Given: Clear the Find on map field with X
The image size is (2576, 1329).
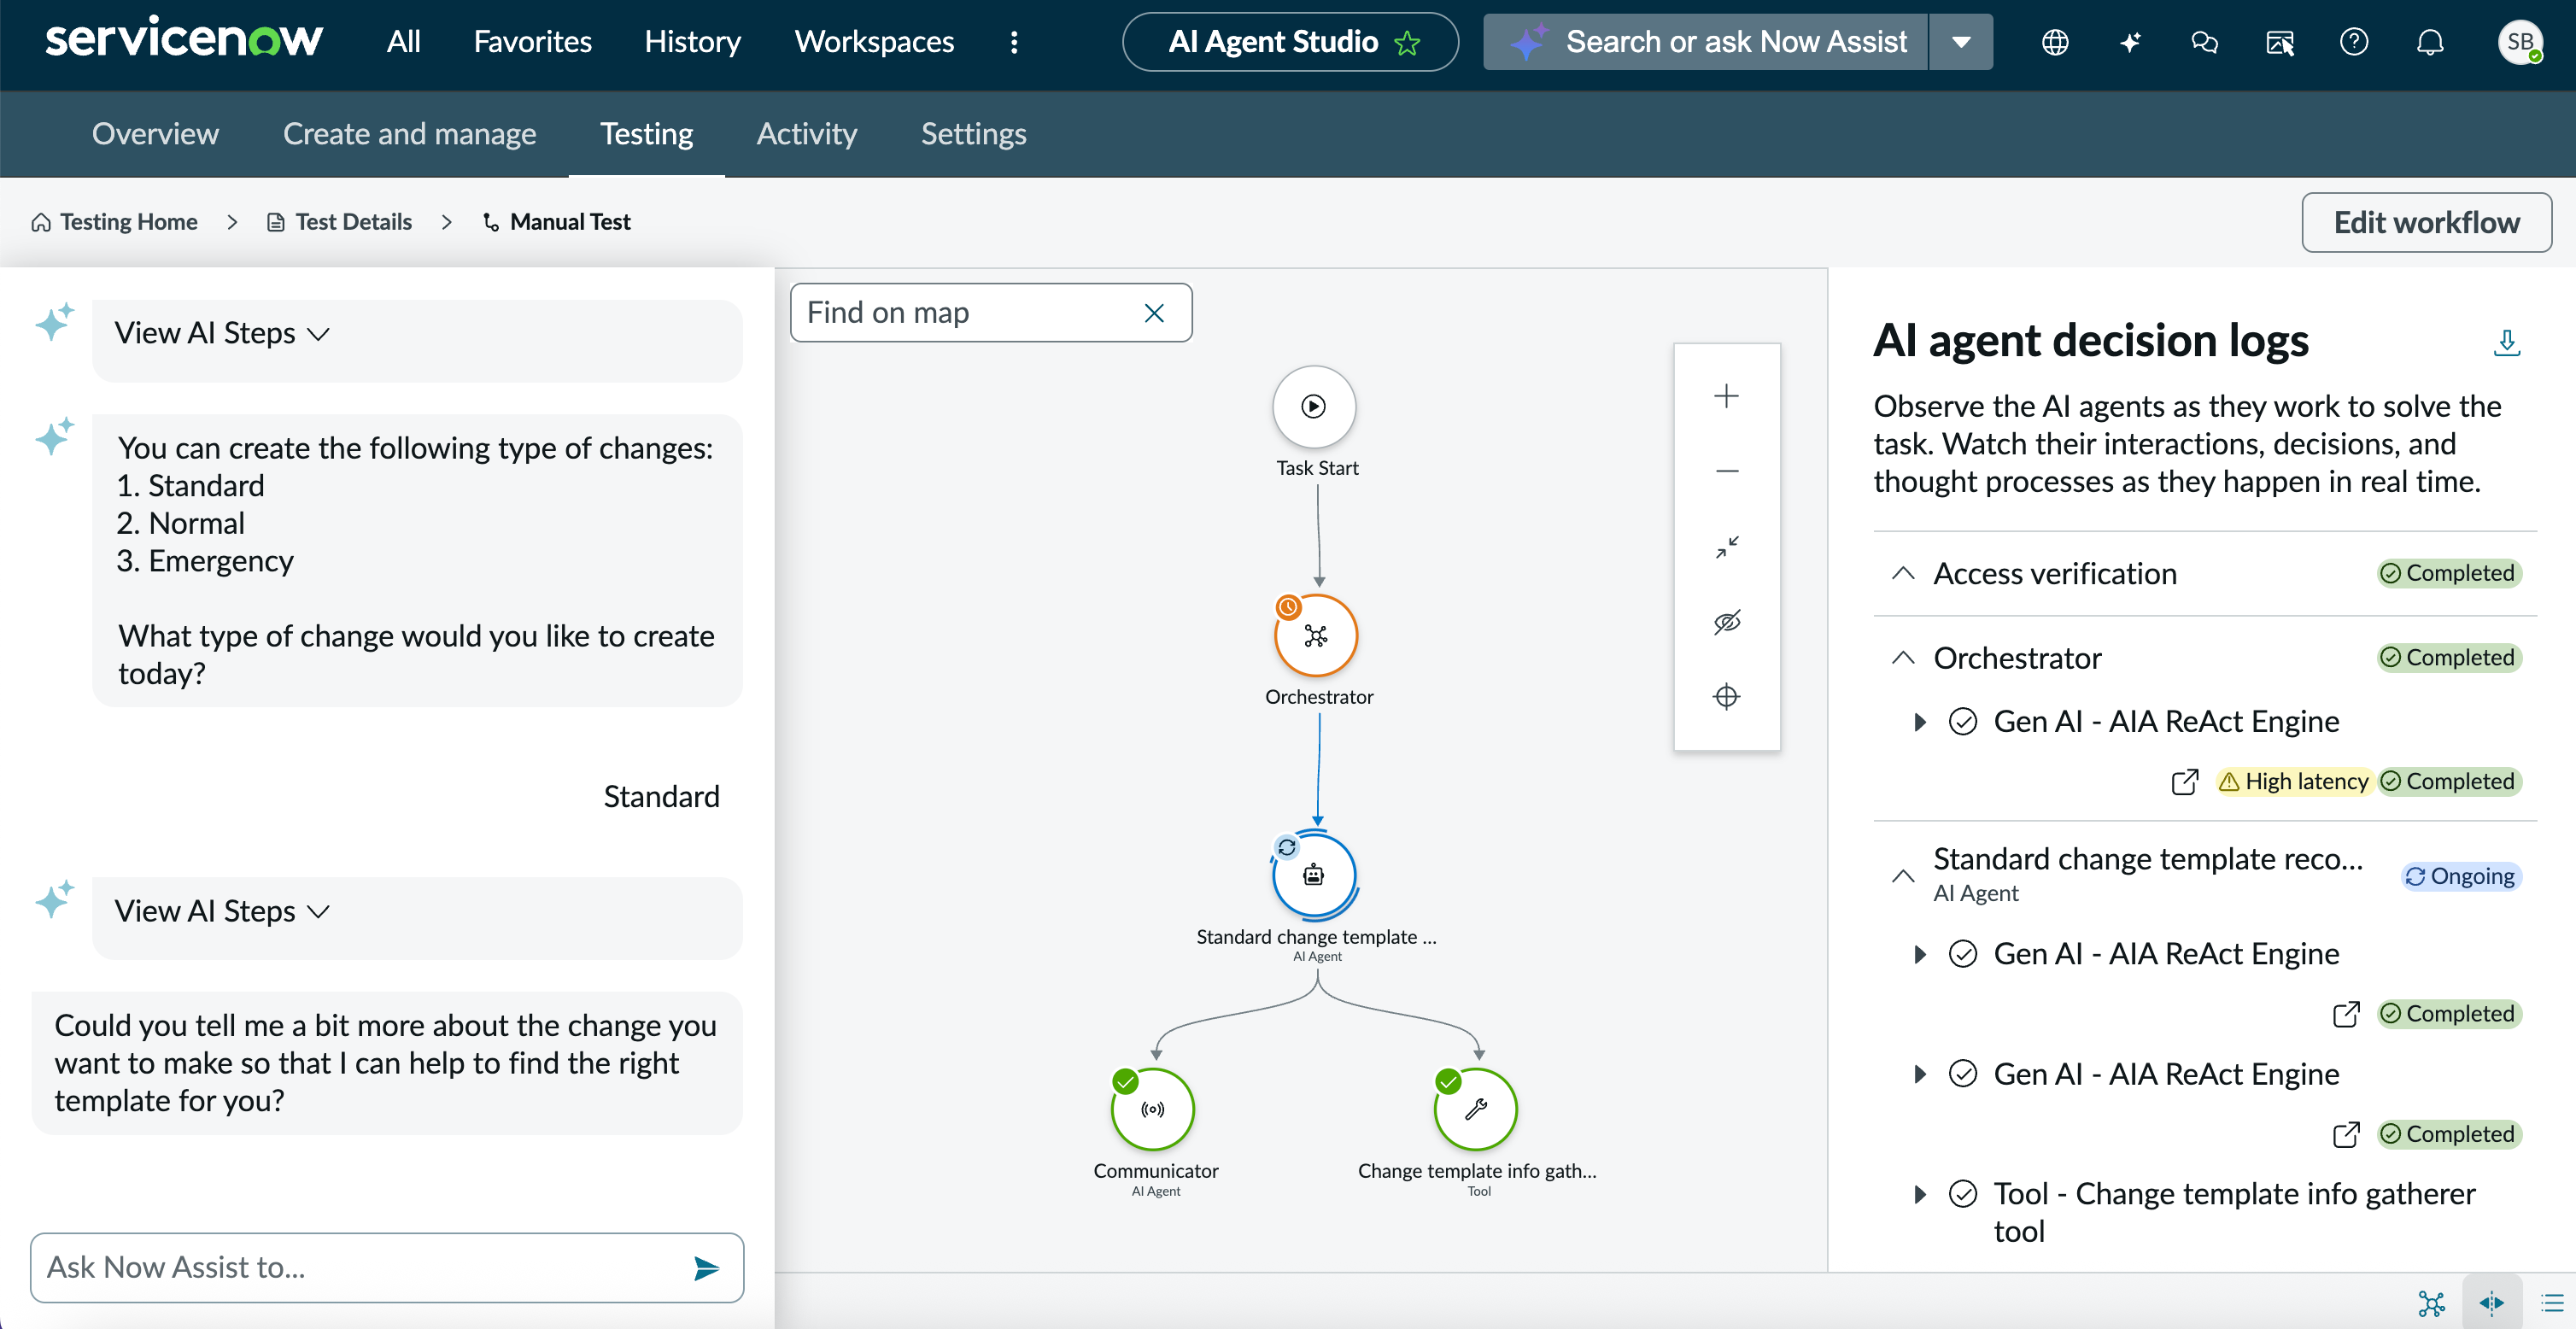Looking at the screenshot, I should (x=1154, y=313).
